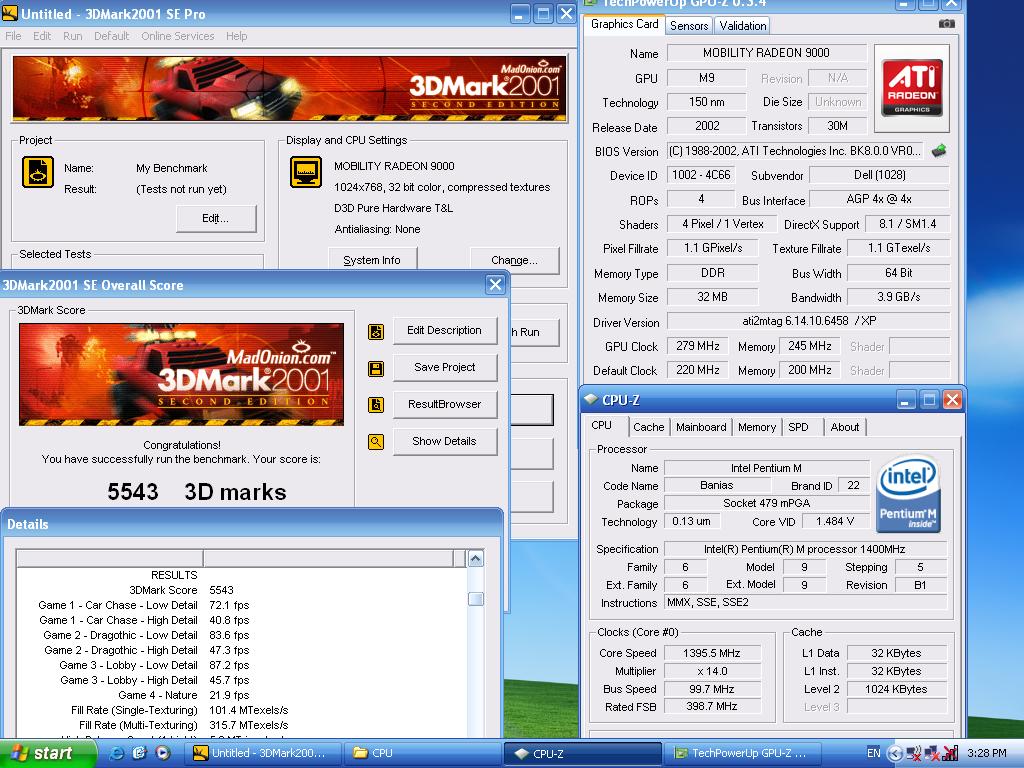
Task: Click the camera screenshot icon in GPU-Z
Action: pos(946,24)
